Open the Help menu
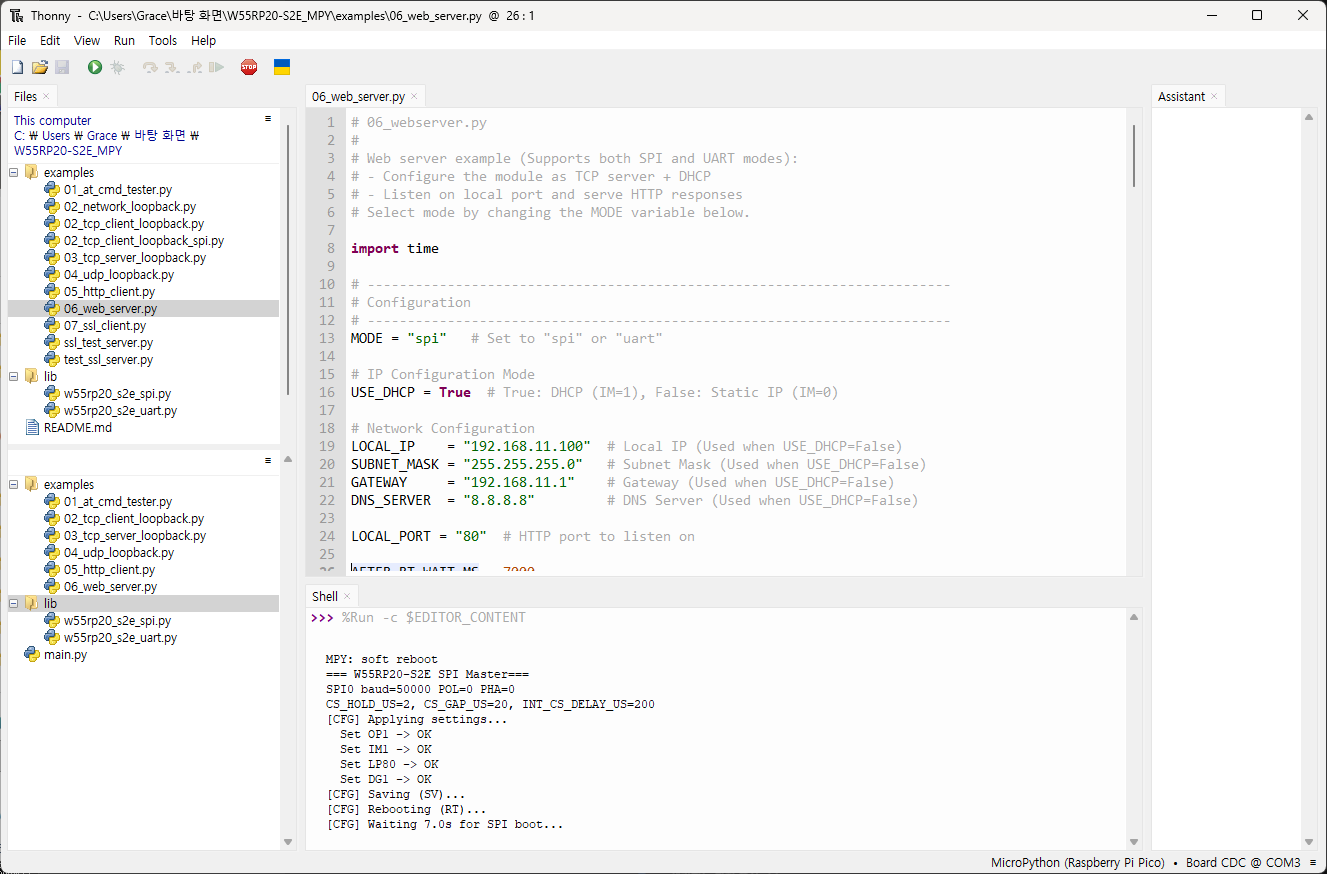Image resolution: width=1327 pixels, height=874 pixels. [203, 41]
